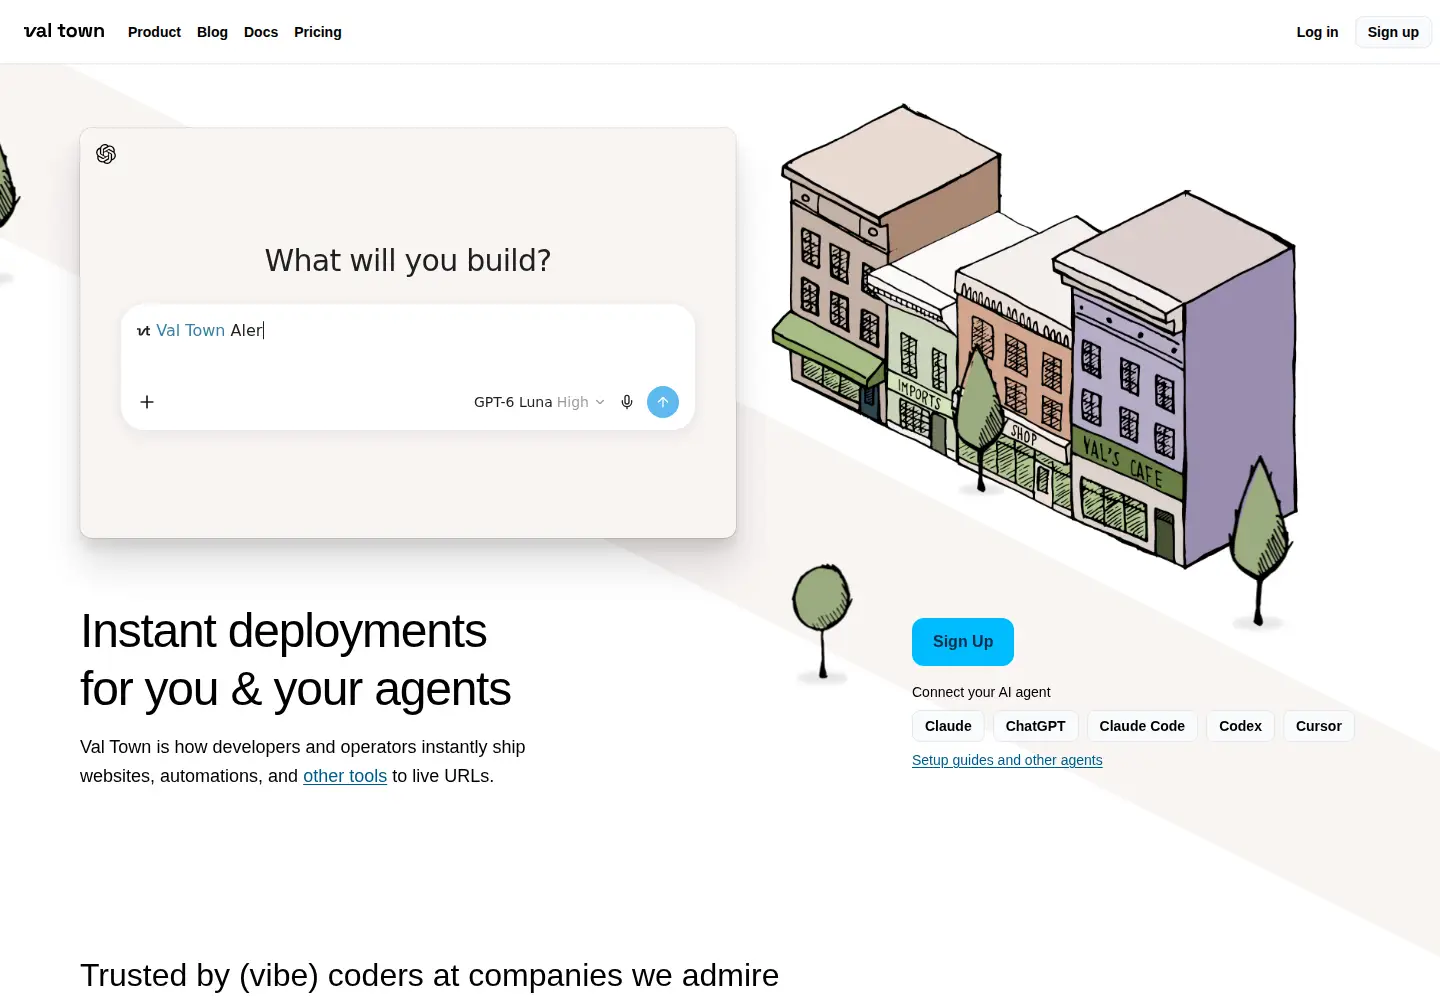1440x1000 pixels.
Task: Click the Sign up button in header
Action: coord(1393,32)
